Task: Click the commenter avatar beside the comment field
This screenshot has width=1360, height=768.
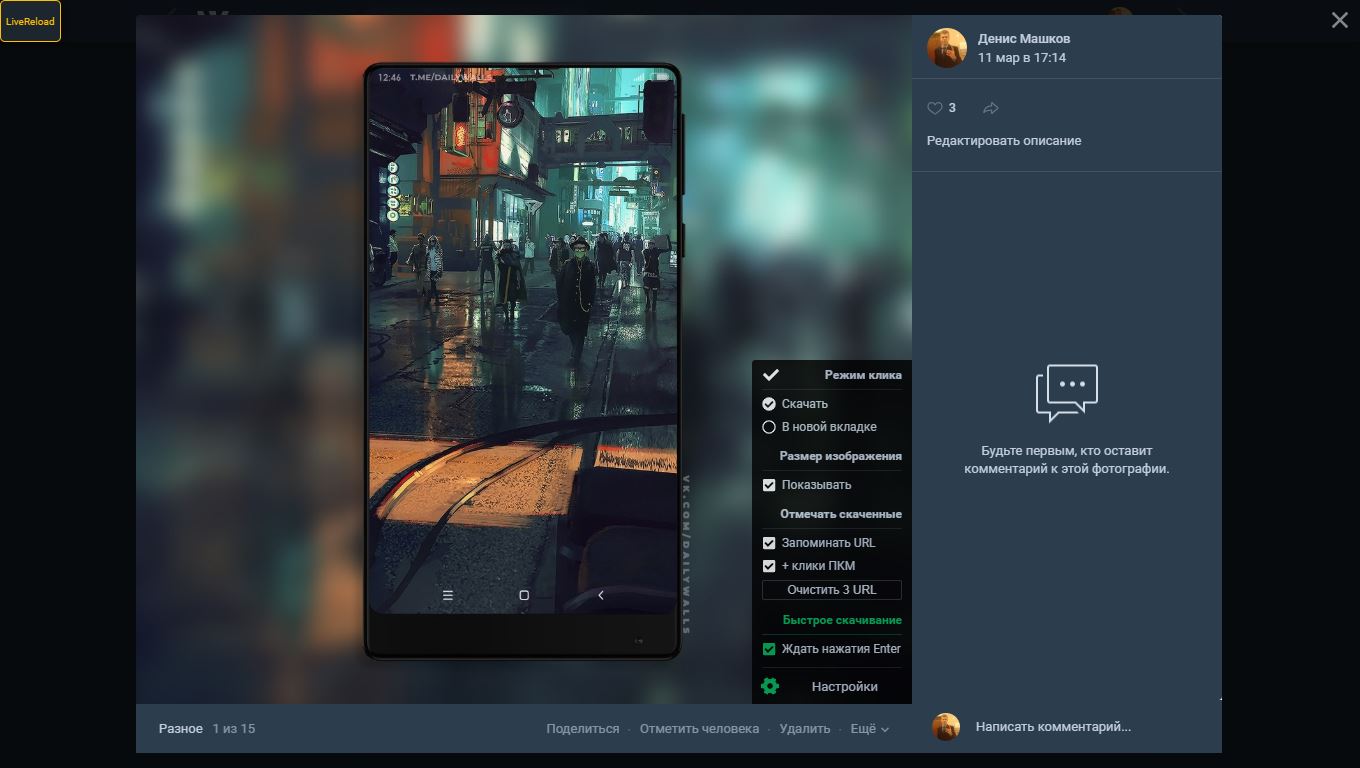Action: [946, 727]
